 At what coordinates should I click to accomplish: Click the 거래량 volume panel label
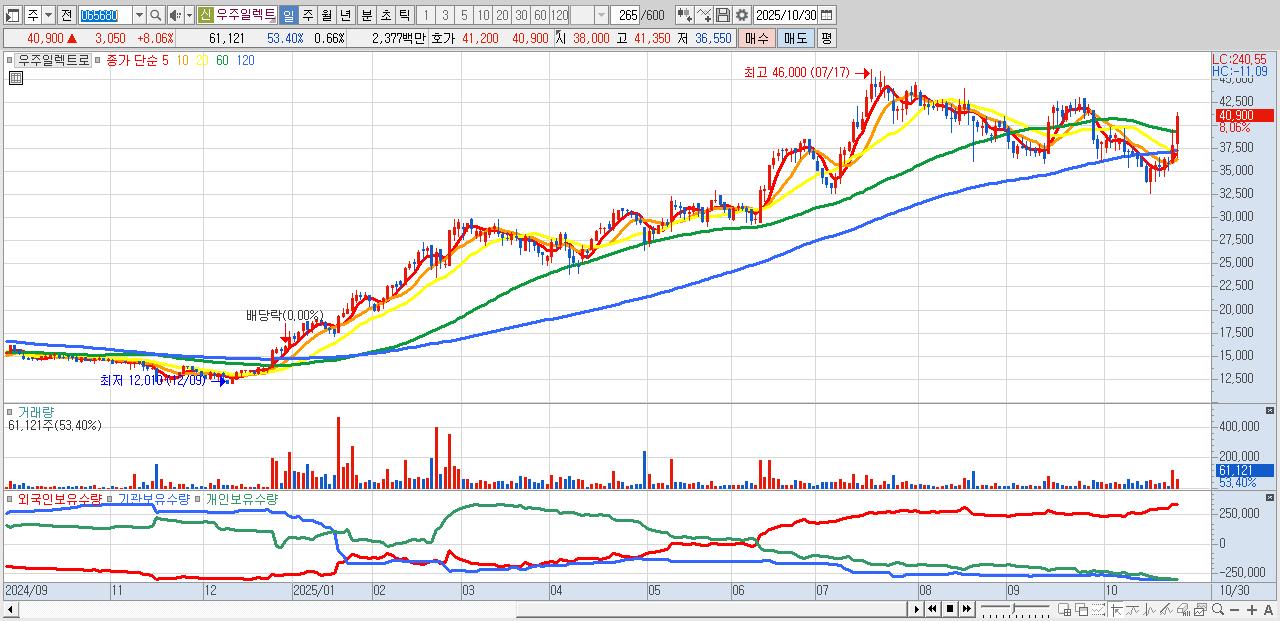[x=34, y=412]
